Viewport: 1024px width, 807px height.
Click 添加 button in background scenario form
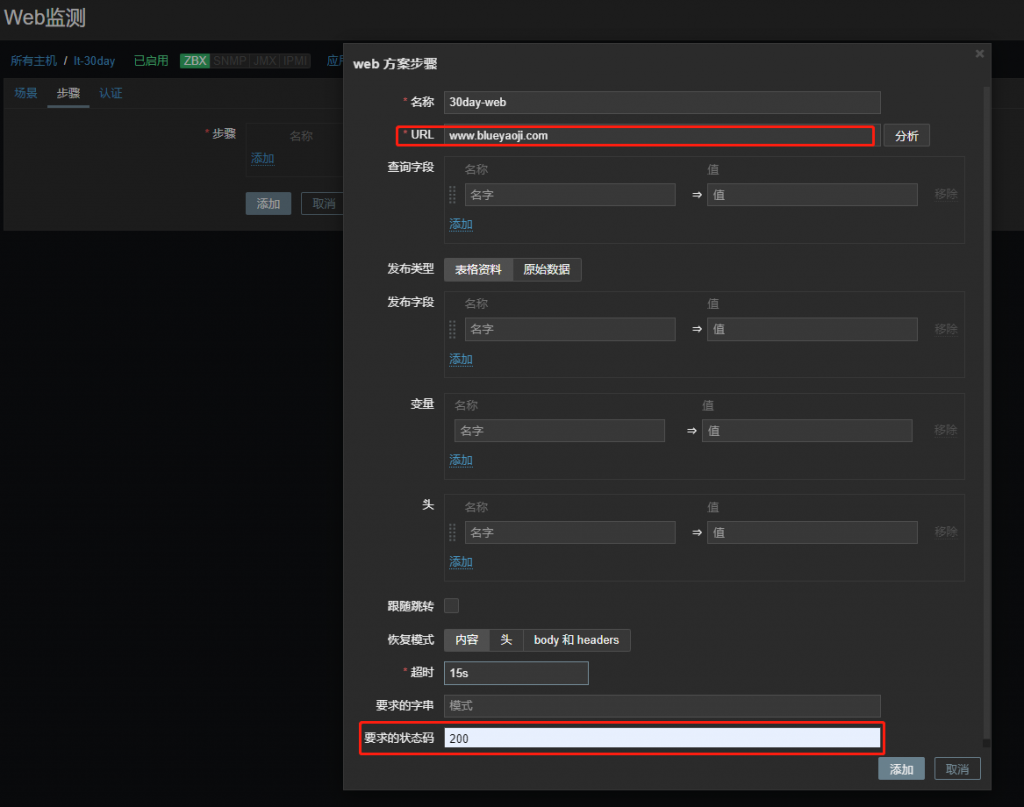pos(268,204)
